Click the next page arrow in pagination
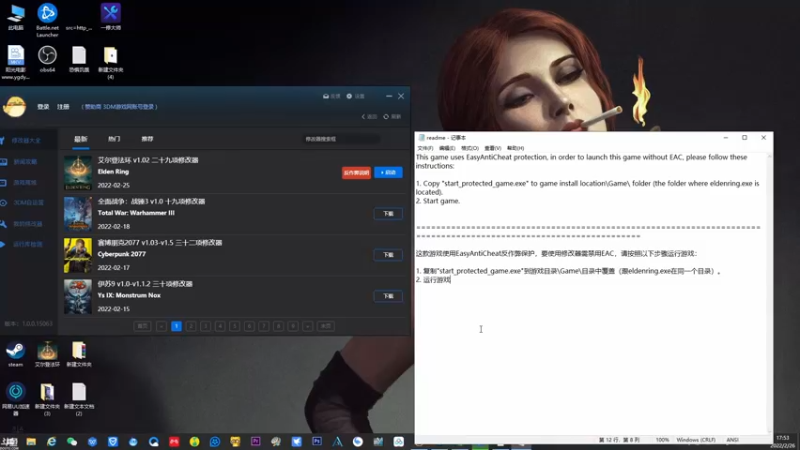Image resolution: width=800 pixels, height=450 pixels. 308,326
